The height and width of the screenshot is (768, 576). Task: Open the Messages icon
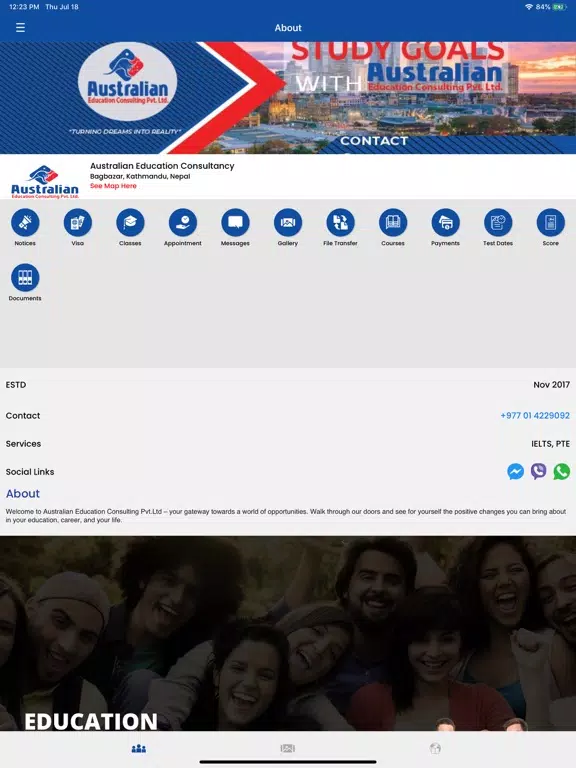tap(235, 222)
